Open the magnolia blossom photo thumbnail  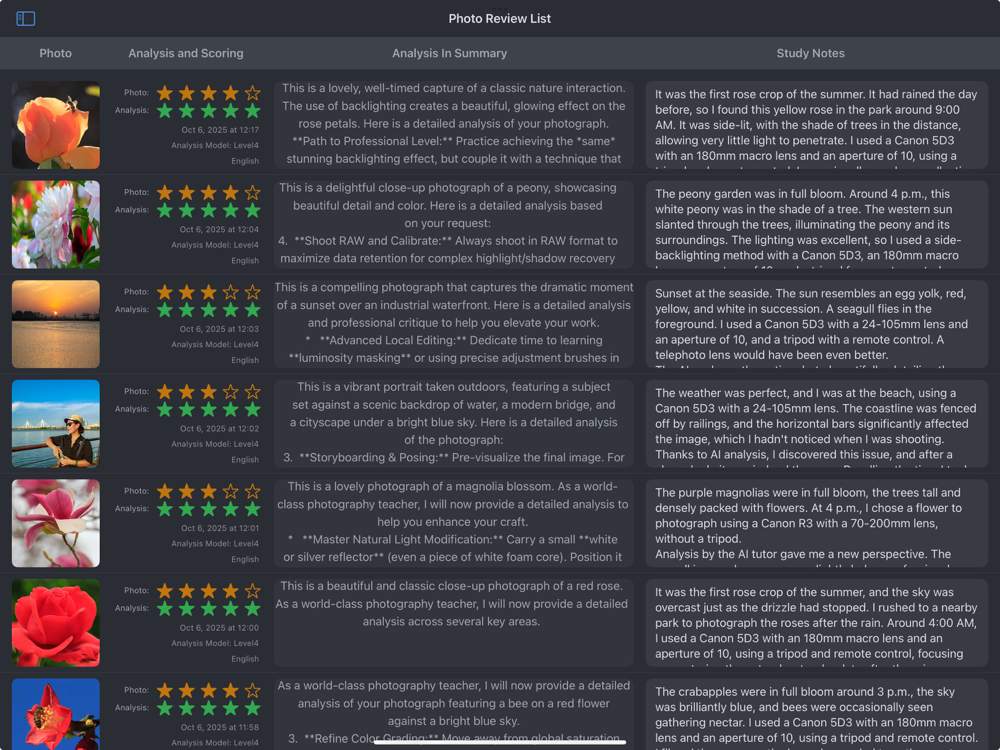tap(55, 523)
